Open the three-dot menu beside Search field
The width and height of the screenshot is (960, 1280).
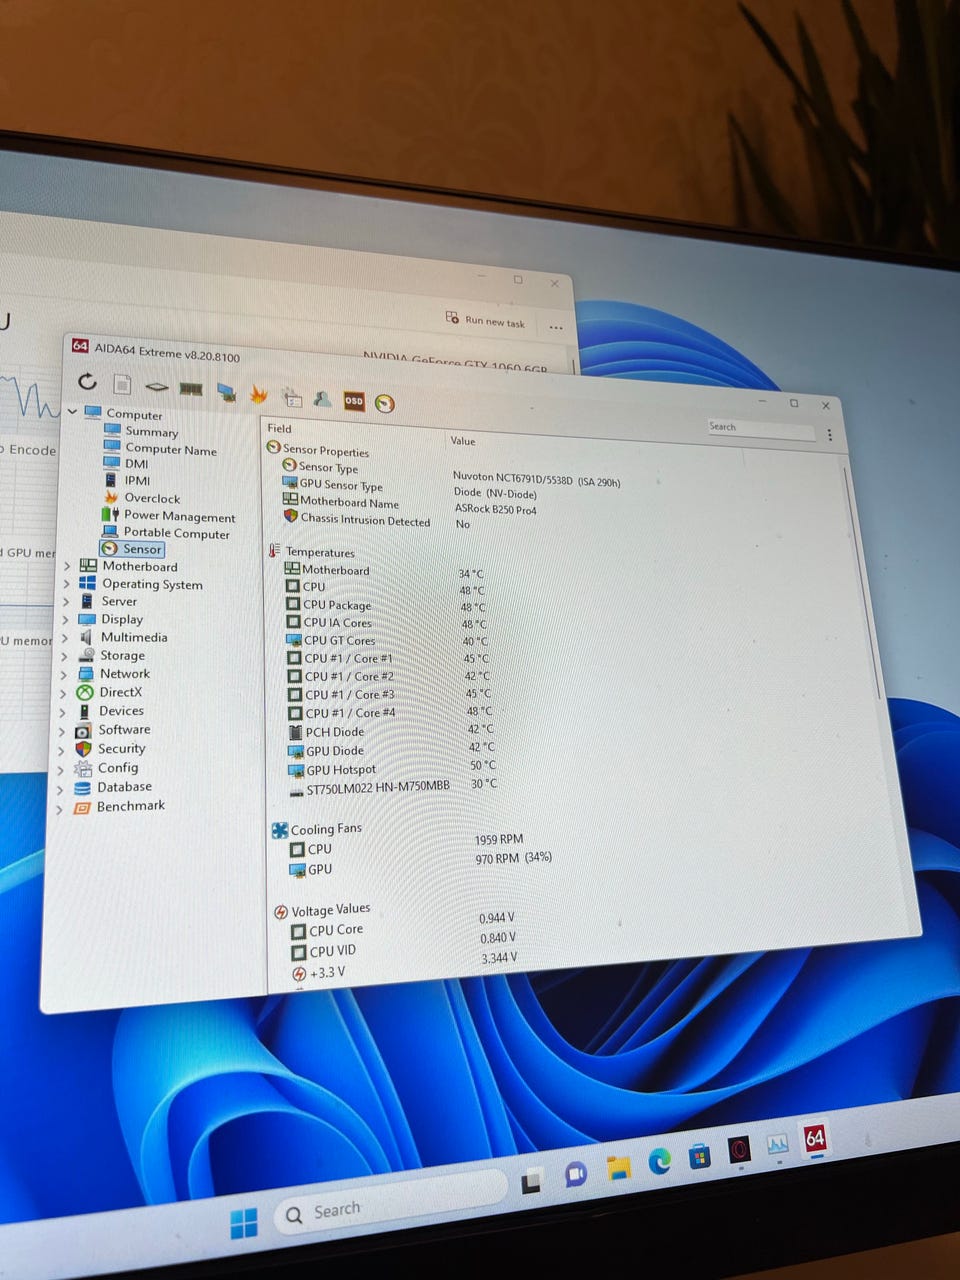click(x=829, y=434)
